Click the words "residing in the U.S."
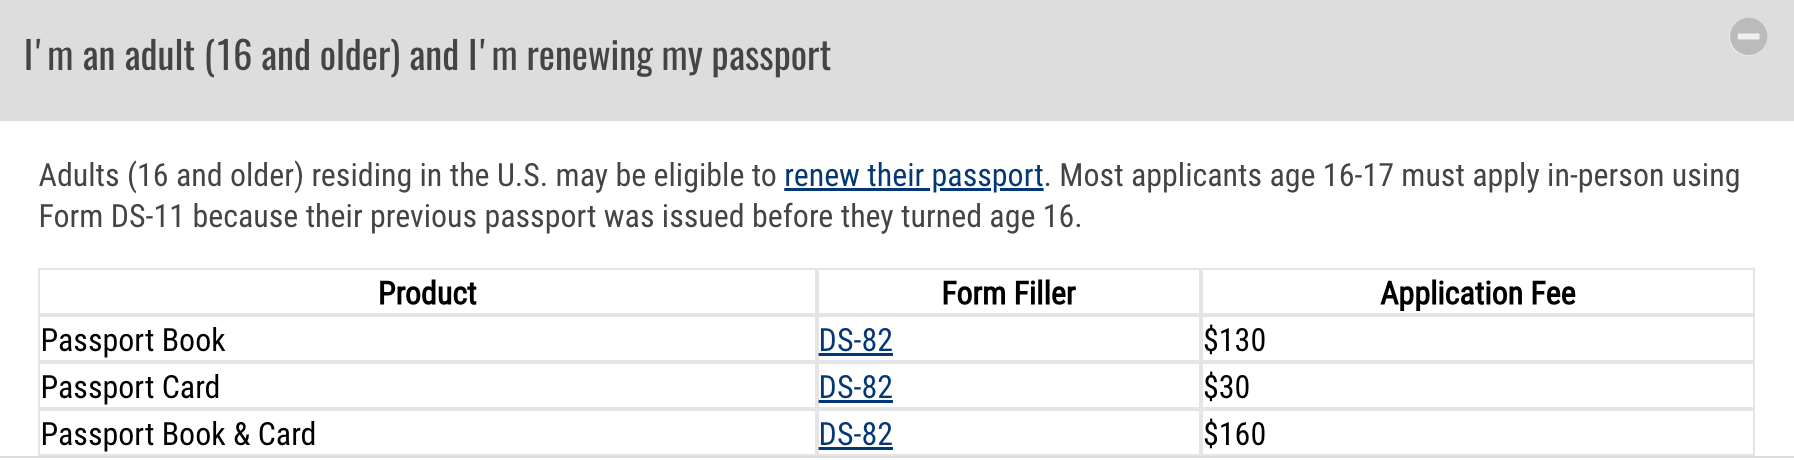Image resolution: width=1794 pixels, height=460 pixels. [430, 176]
